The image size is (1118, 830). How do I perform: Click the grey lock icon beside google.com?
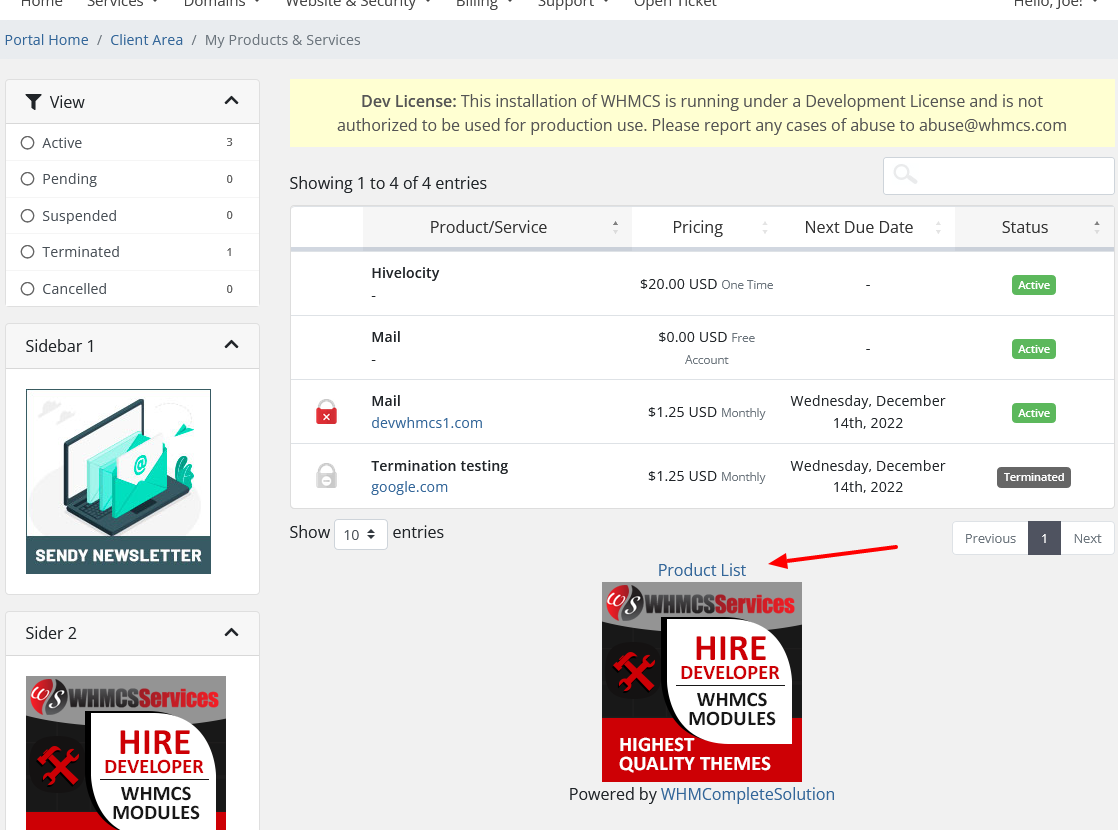(x=327, y=476)
